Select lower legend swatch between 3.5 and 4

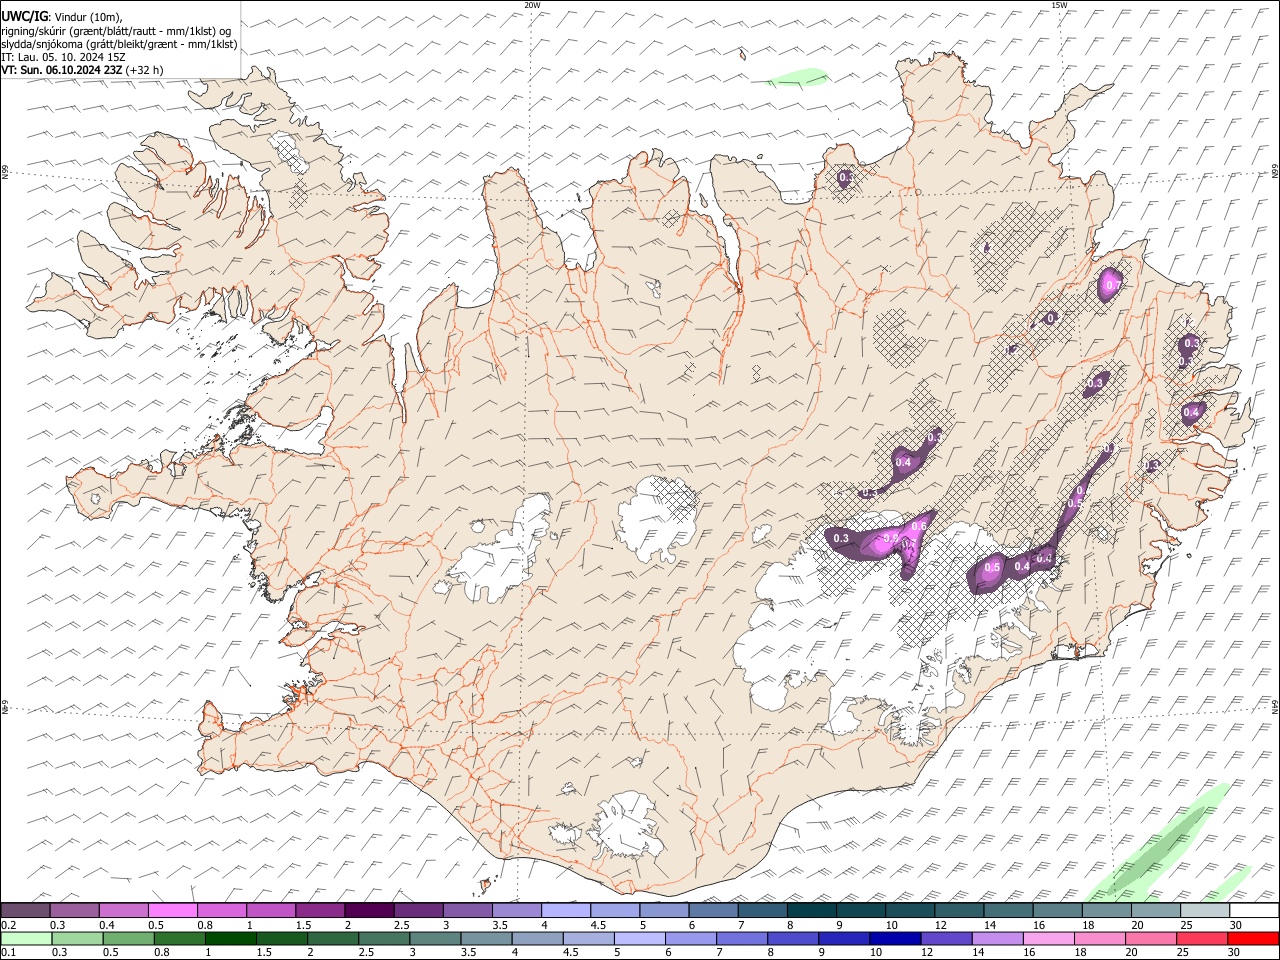click(486, 938)
